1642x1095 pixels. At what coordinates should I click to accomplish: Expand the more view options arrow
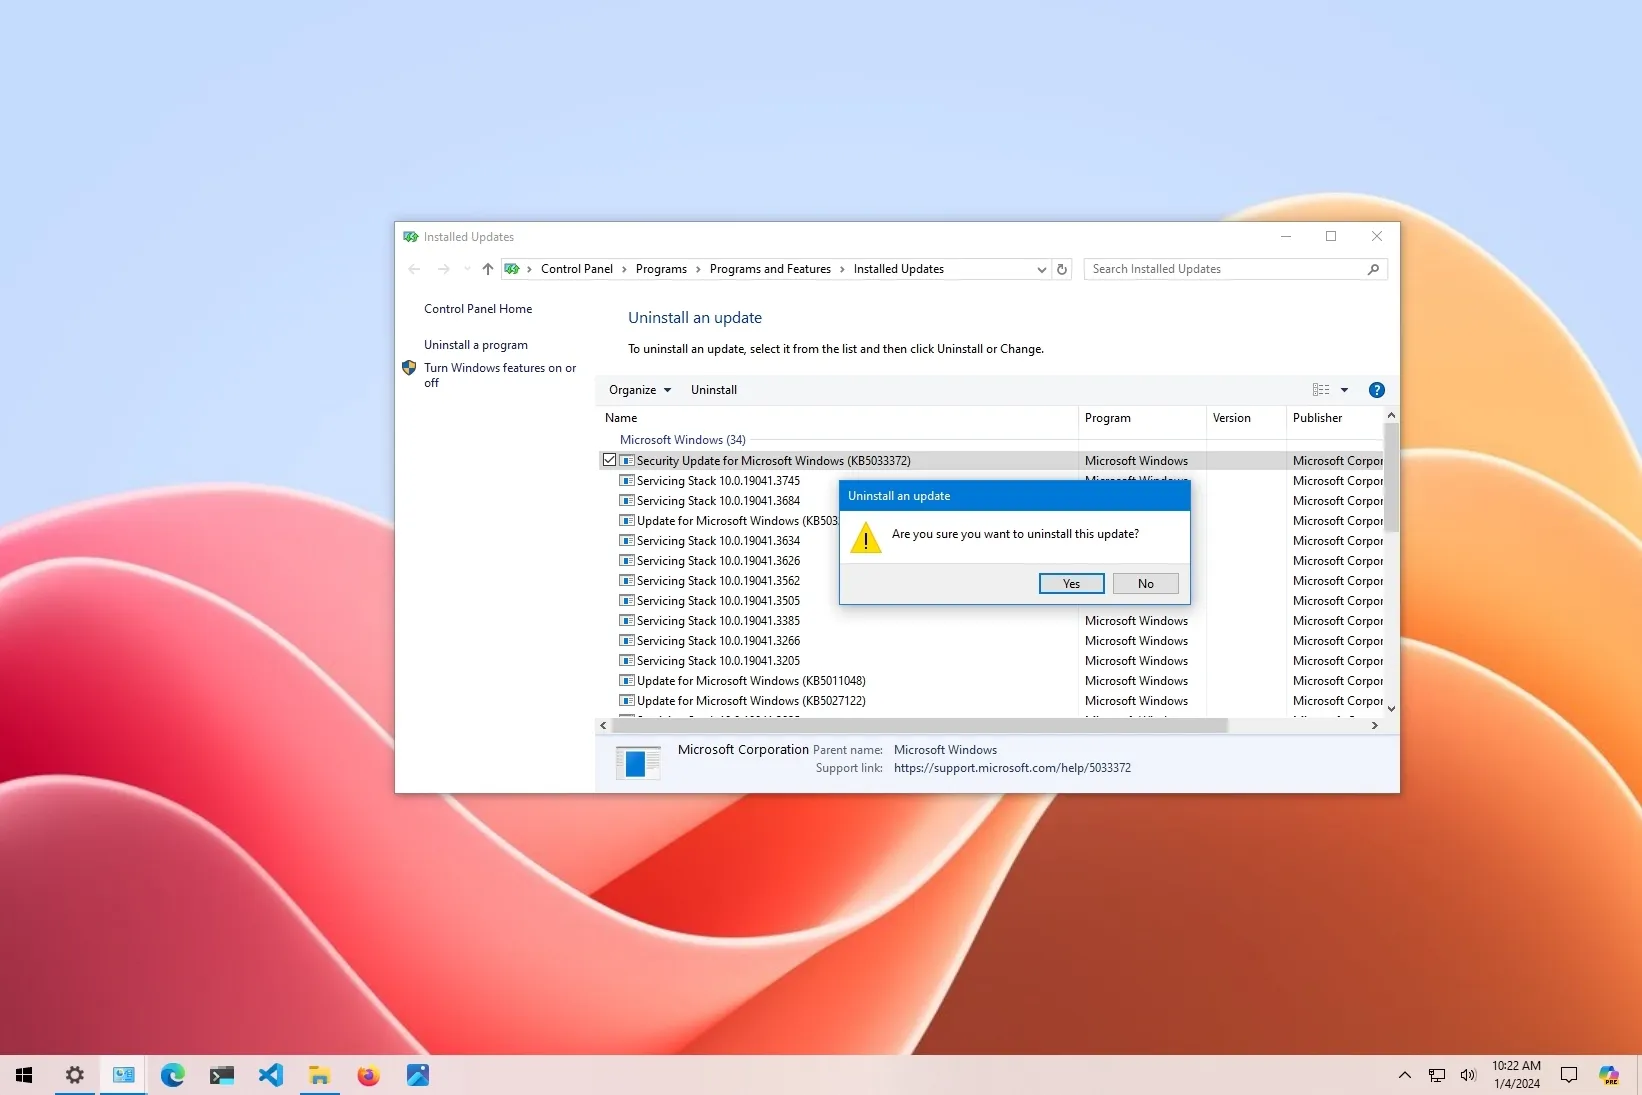pyautogui.click(x=1345, y=390)
